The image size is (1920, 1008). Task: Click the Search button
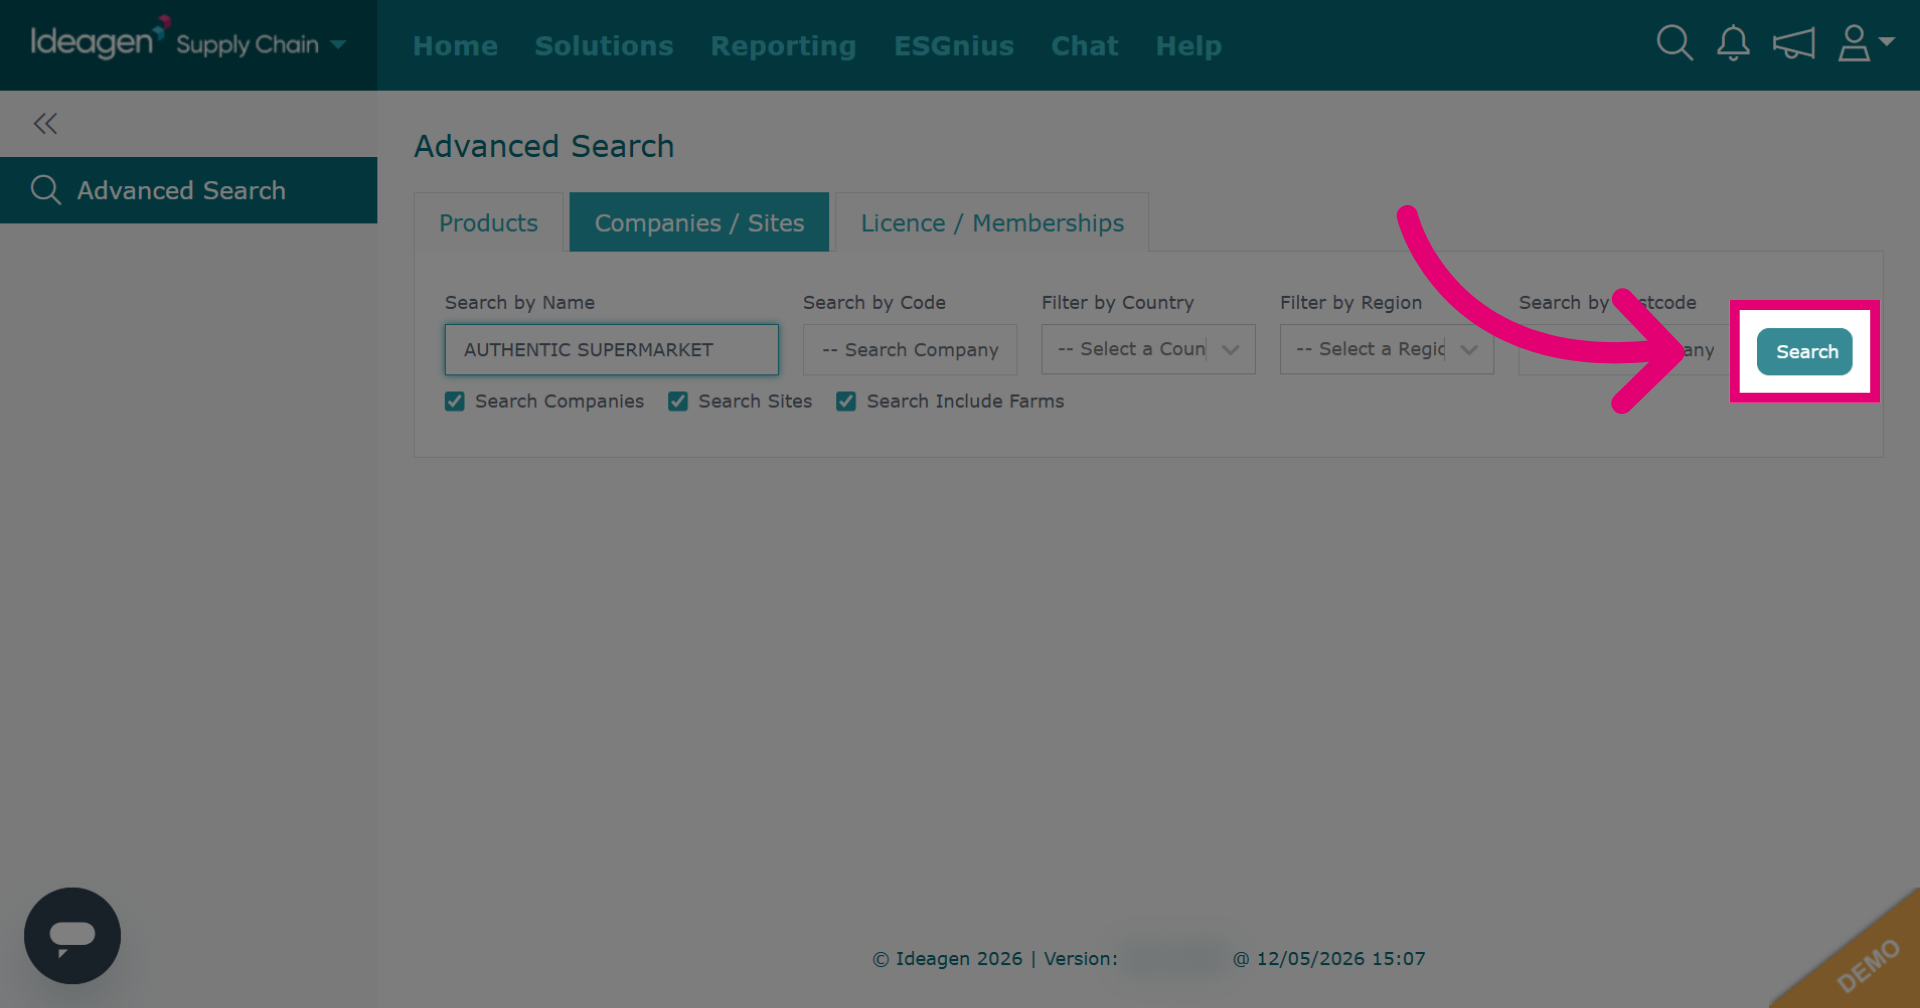tap(1805, 352)
